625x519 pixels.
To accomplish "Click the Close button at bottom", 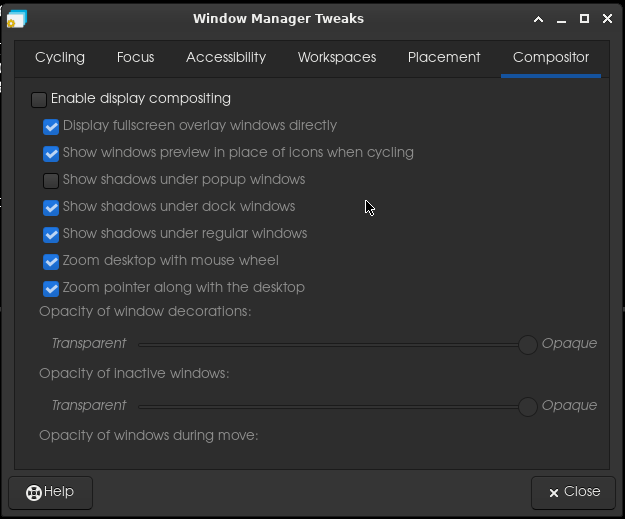I will (x=574, y=493).
